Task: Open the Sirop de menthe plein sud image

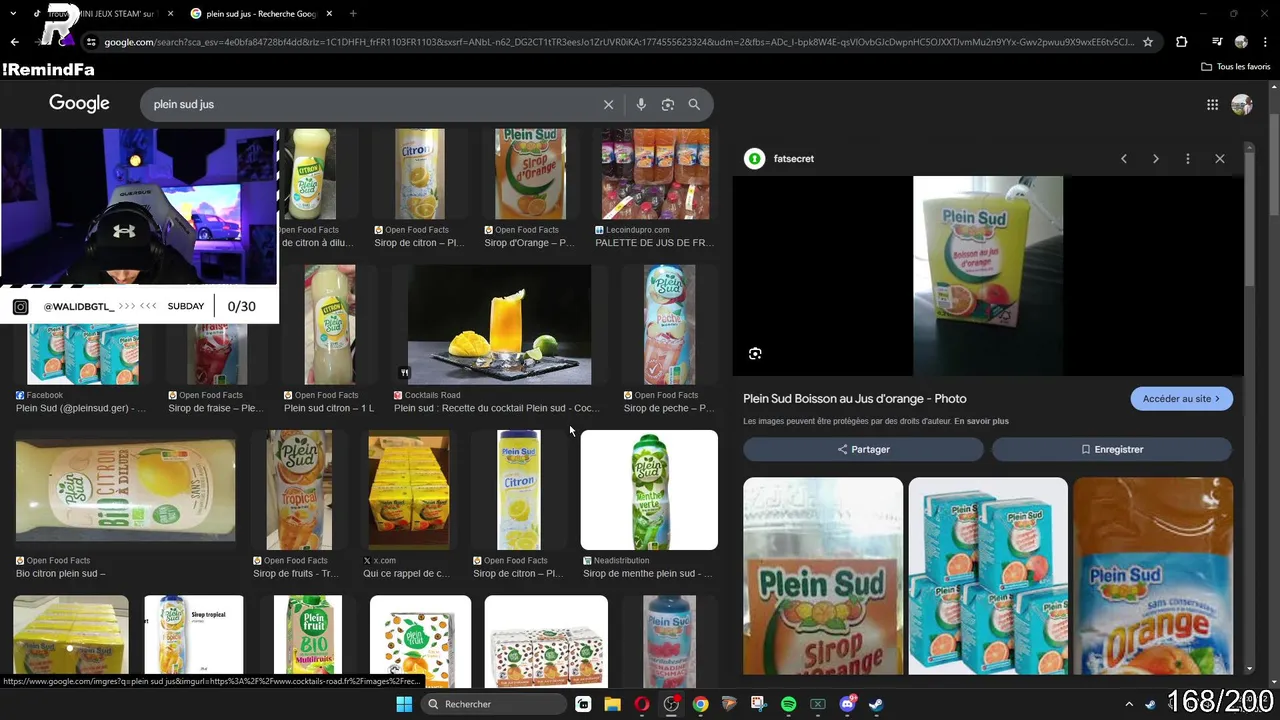Action: [649, 490]
